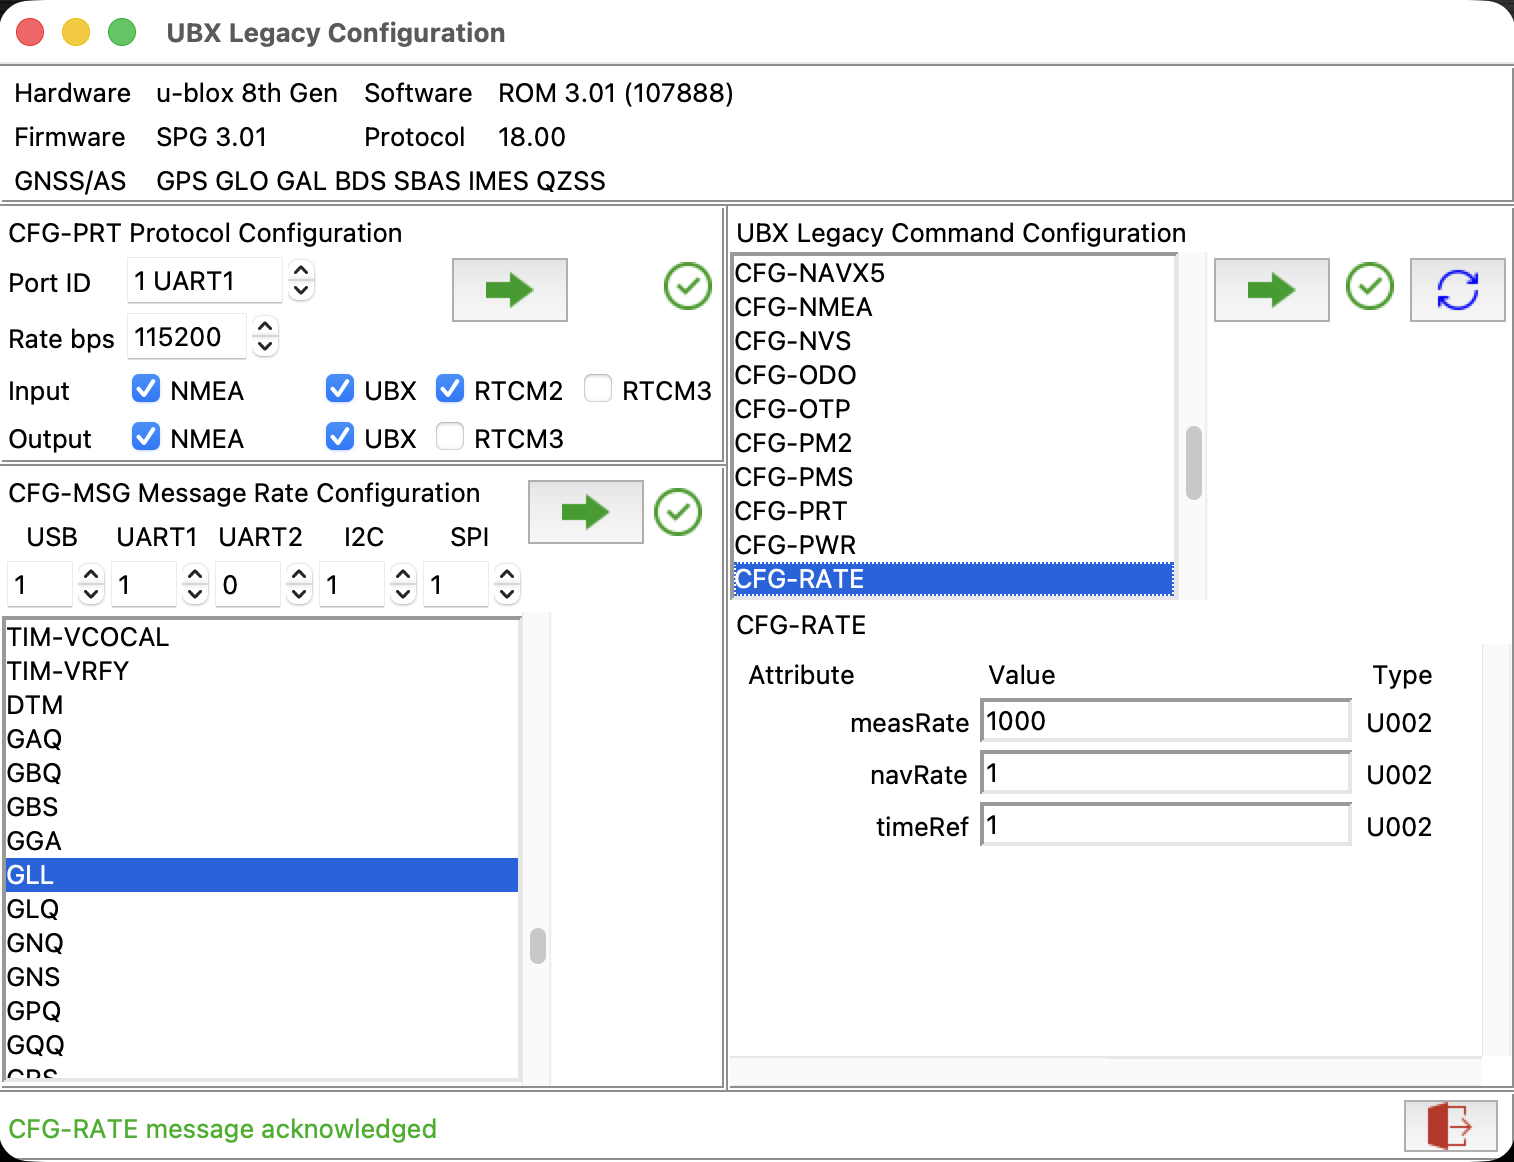1514x1162 pixels.
Task: Click the exit door icon
Action: [x=1450, y=1126]
